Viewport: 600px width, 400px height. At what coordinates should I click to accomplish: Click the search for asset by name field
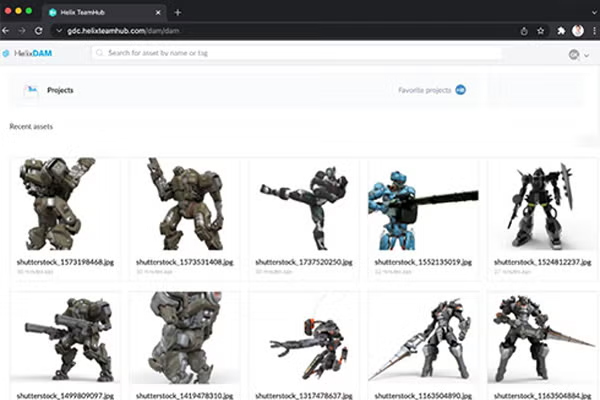(x=297, y=53)
